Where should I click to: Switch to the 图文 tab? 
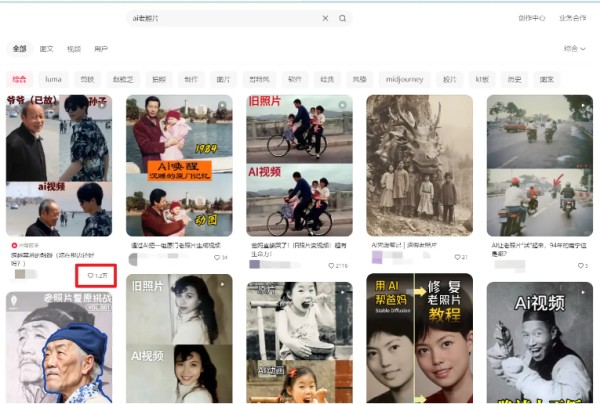click(47, 49)
